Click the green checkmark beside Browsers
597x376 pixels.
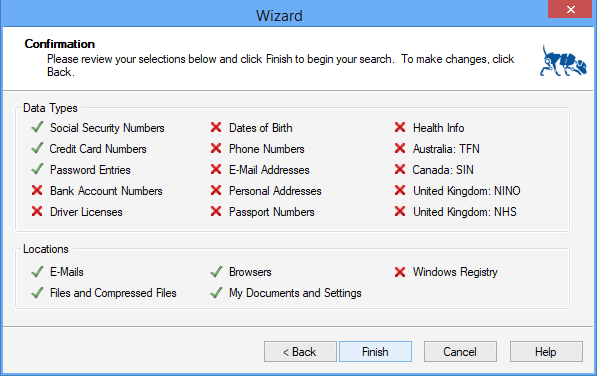[216, 271]
